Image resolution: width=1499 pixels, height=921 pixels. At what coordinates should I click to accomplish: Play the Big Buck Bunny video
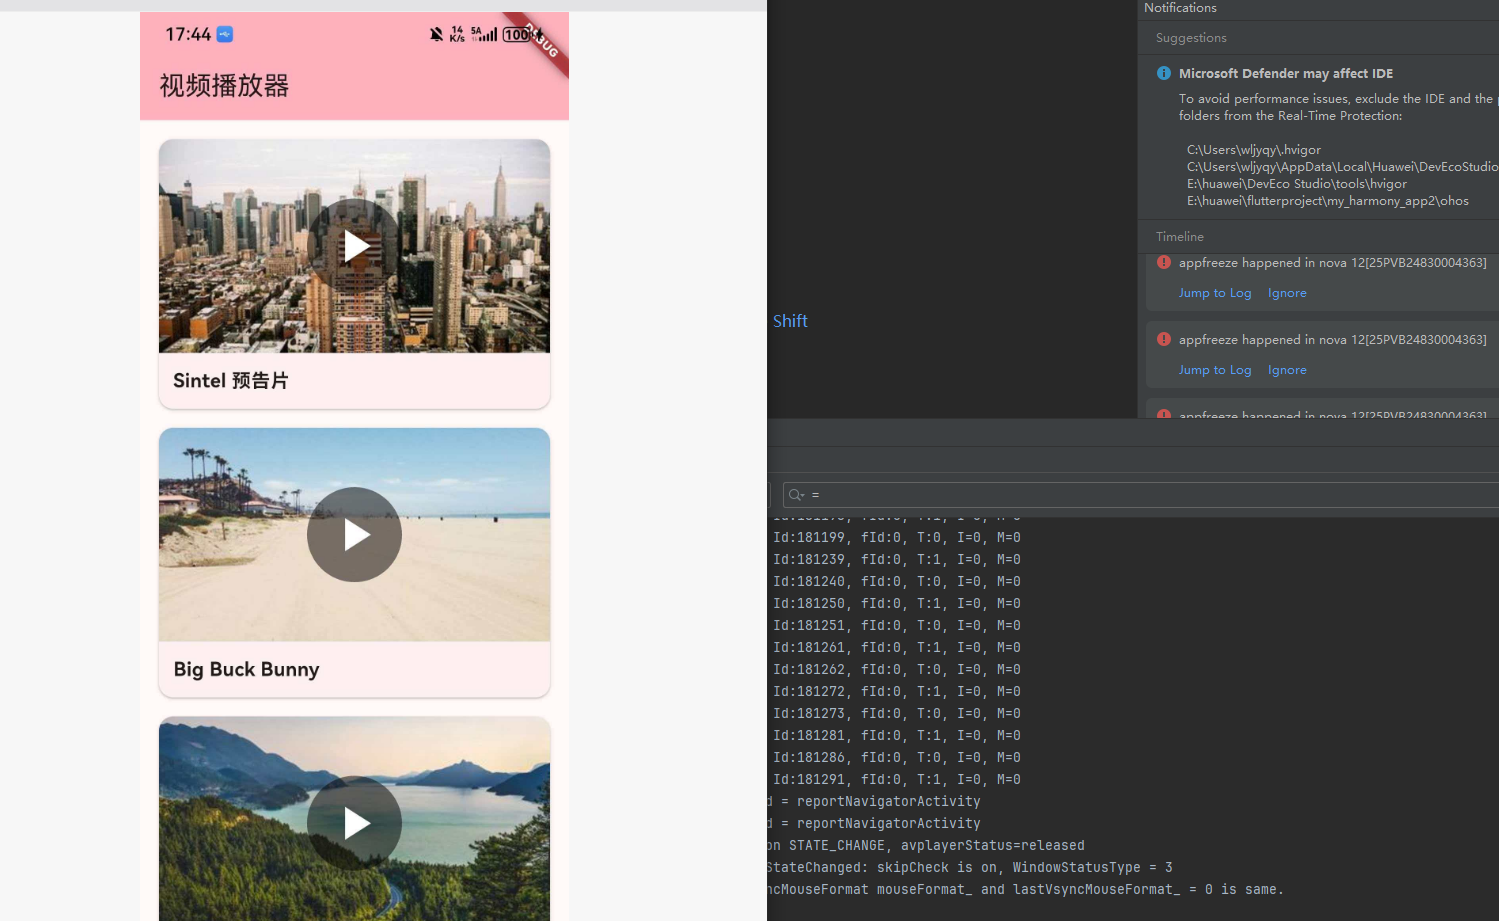point(354,535)
